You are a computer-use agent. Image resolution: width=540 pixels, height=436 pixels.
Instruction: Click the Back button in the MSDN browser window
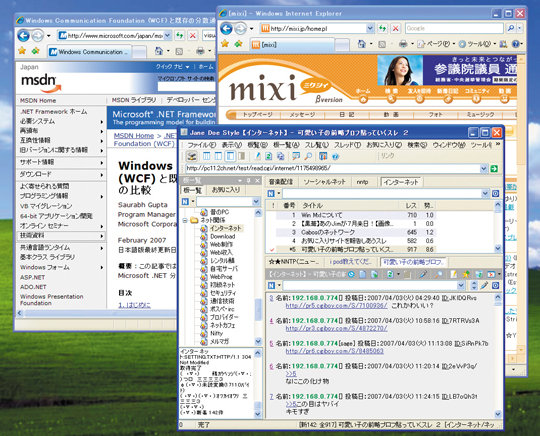click(x=23, y=35)
